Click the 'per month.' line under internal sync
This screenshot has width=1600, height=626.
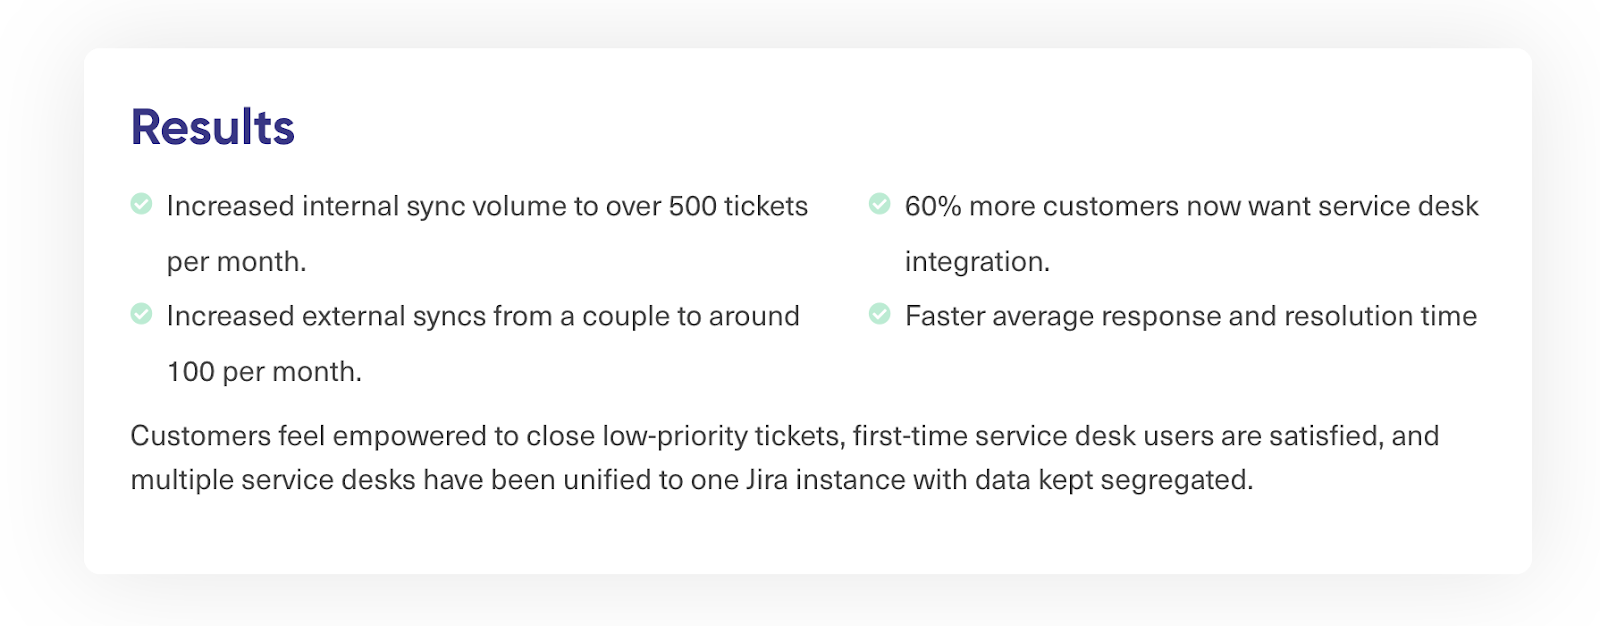pyautogui.click(x=237, y=262)
